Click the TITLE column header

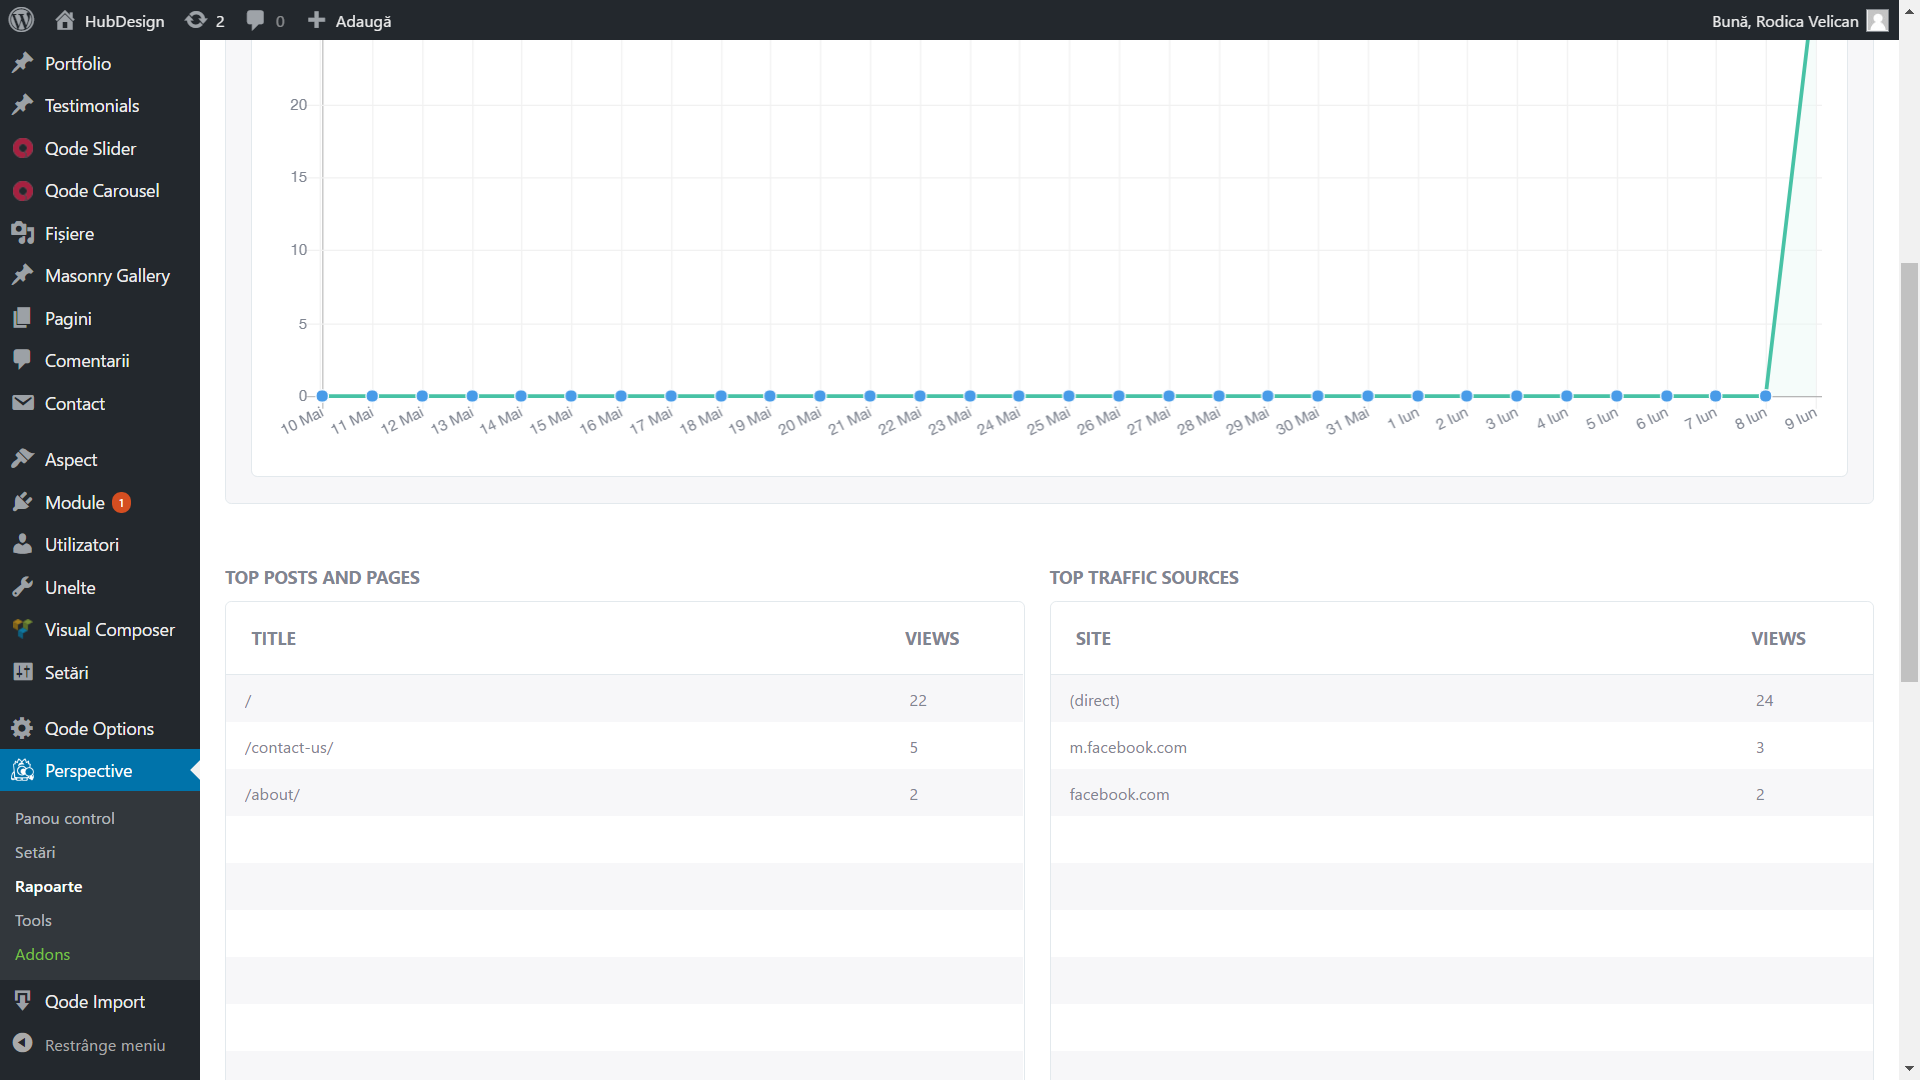tap(274, 638)
